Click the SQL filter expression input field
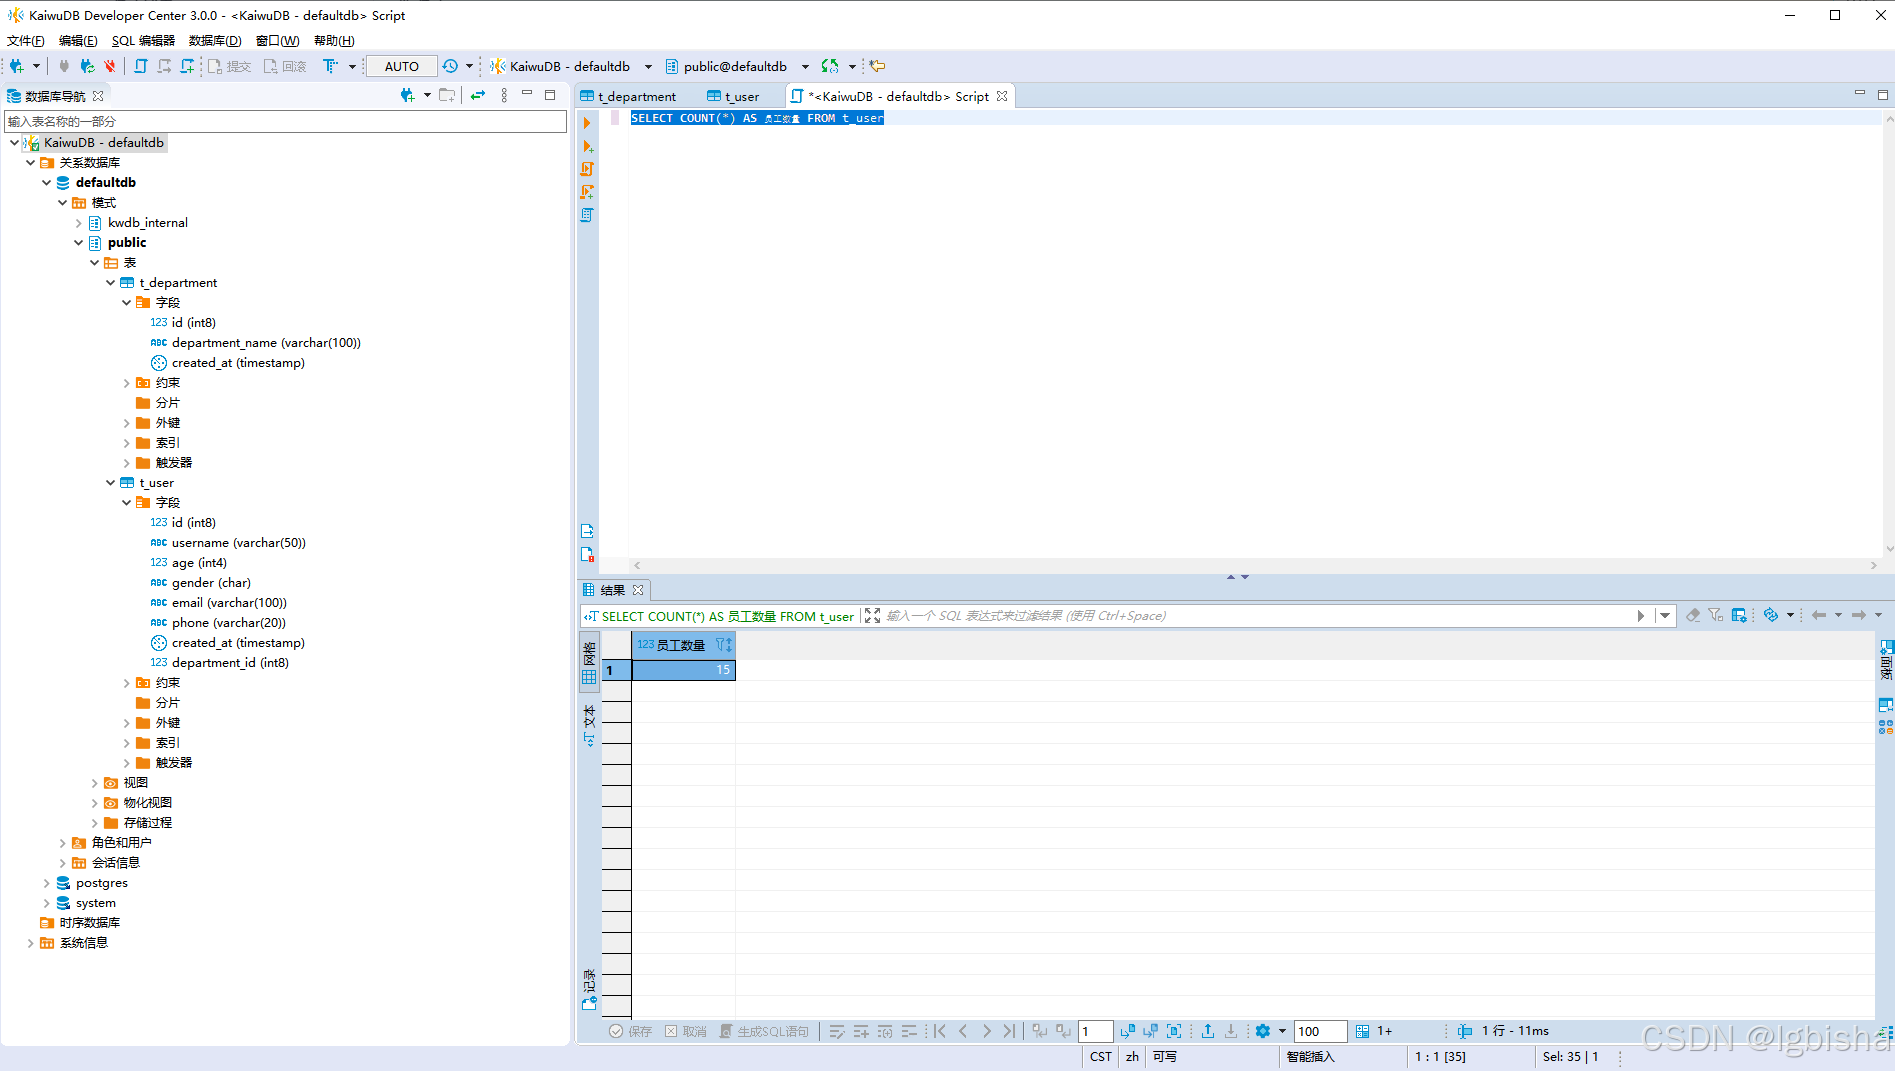 1255,616
